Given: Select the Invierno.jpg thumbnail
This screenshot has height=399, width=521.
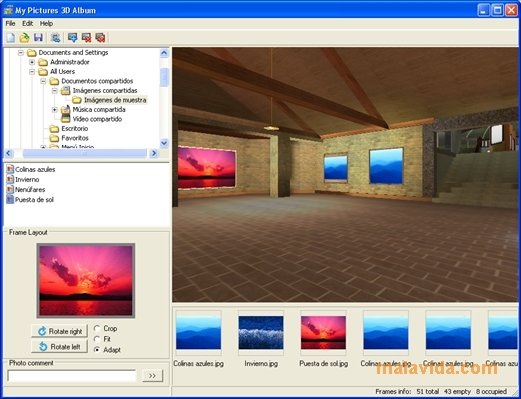Looking at the screenshot, I should [261, 333].
